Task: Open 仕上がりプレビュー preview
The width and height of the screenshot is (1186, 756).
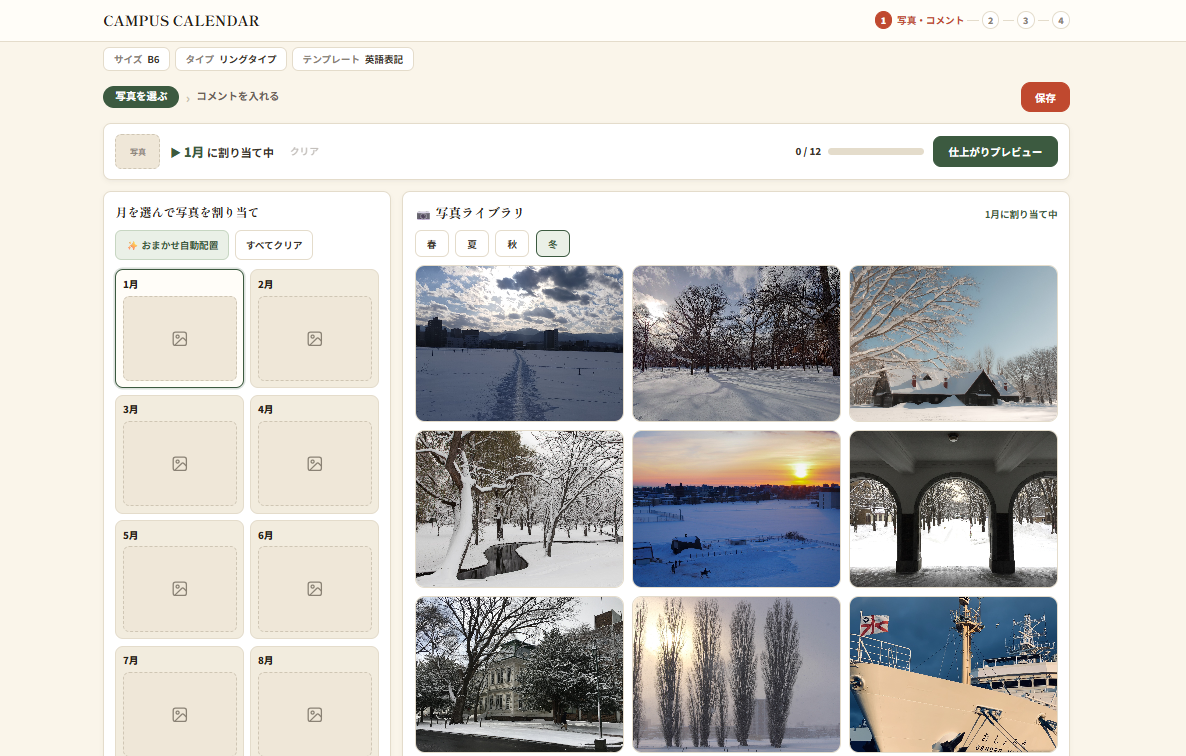Action: (x=995, y=152)
